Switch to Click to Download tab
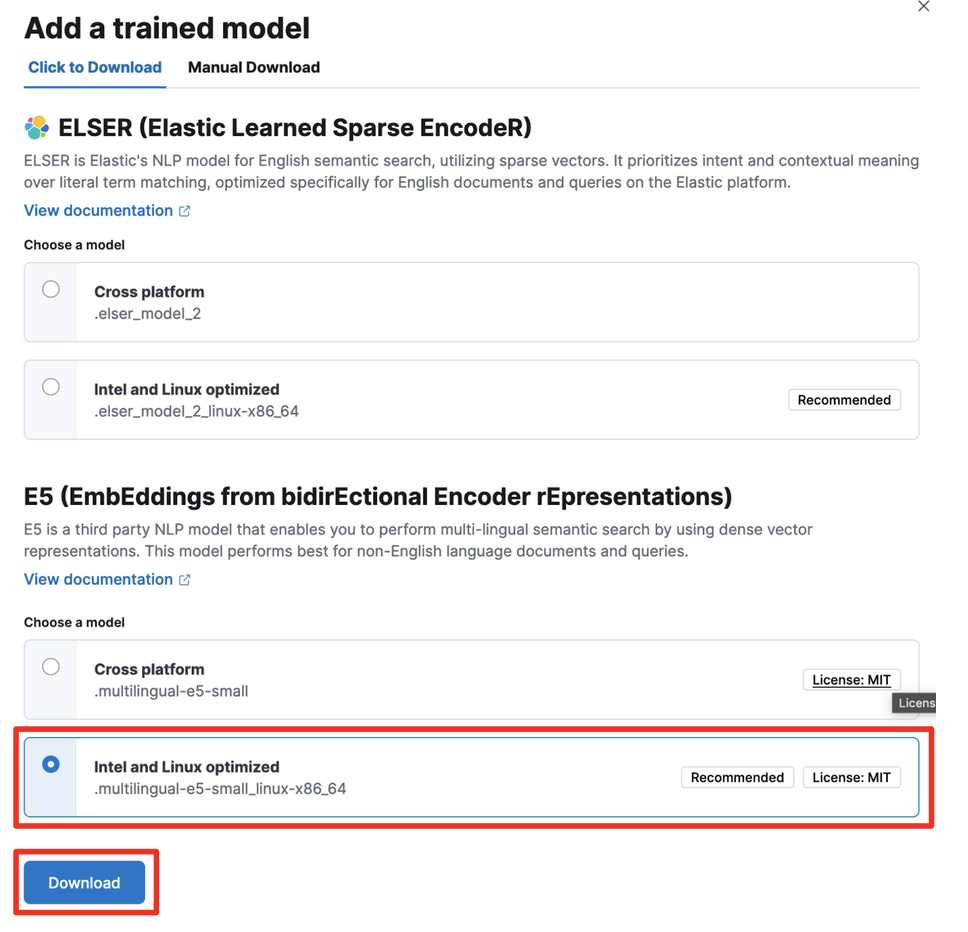968x932 pixels. coord(95,68)
